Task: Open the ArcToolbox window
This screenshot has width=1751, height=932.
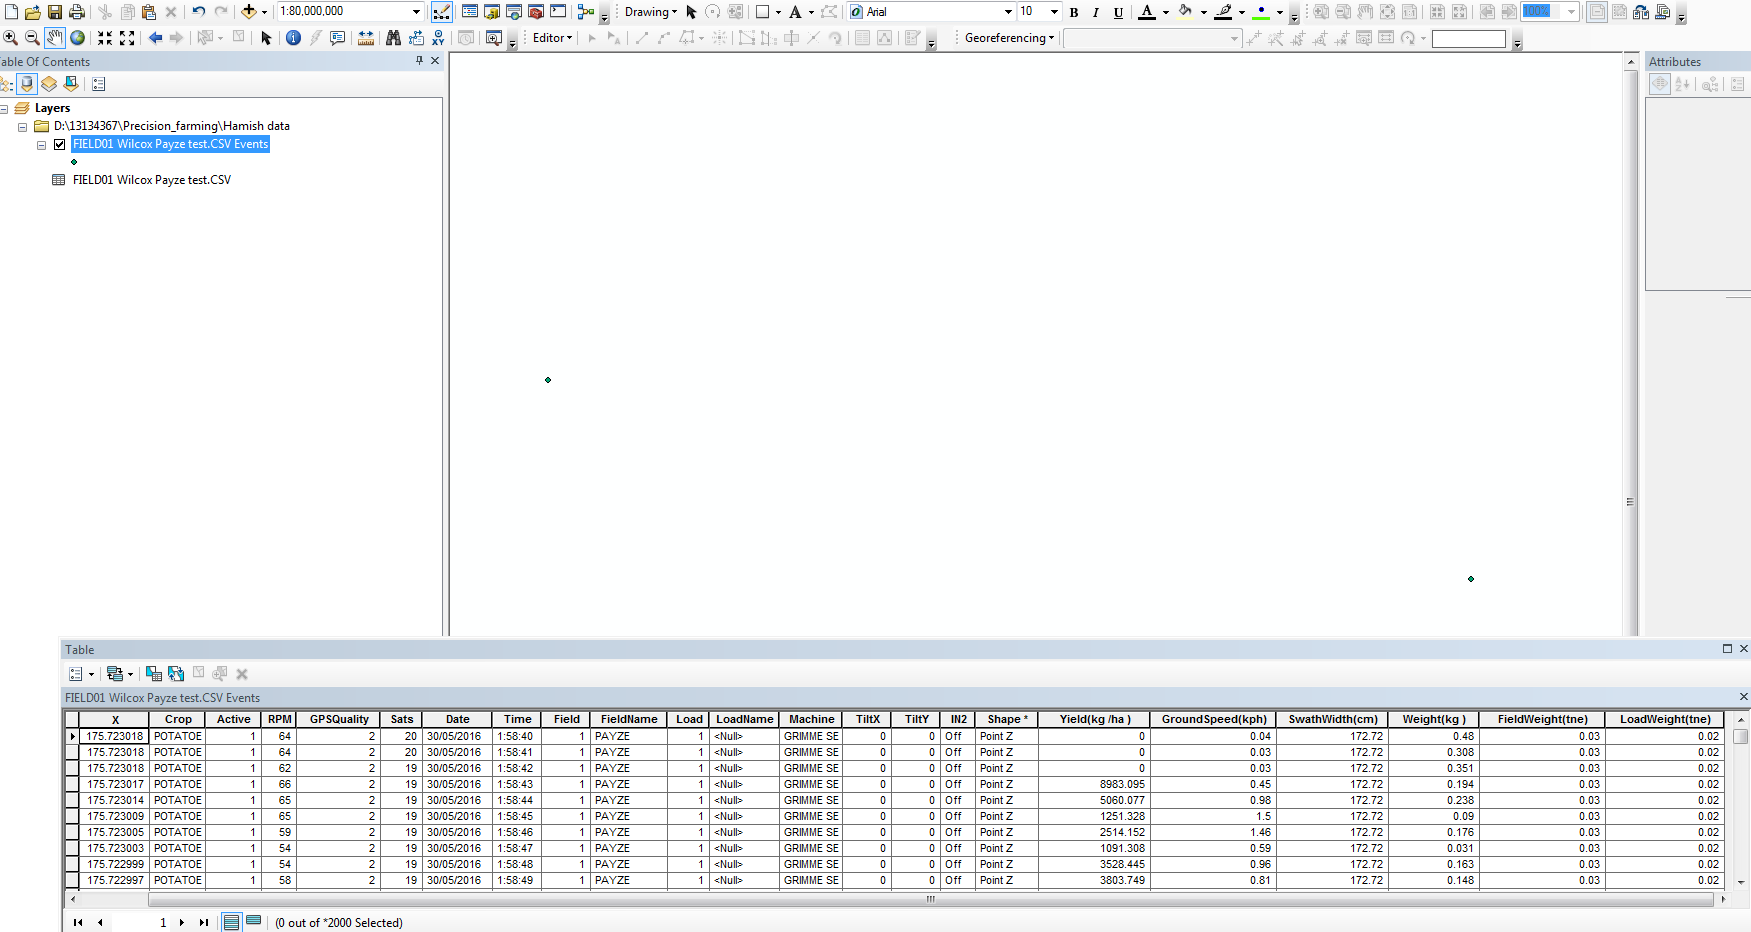Action: click(536, 12)
